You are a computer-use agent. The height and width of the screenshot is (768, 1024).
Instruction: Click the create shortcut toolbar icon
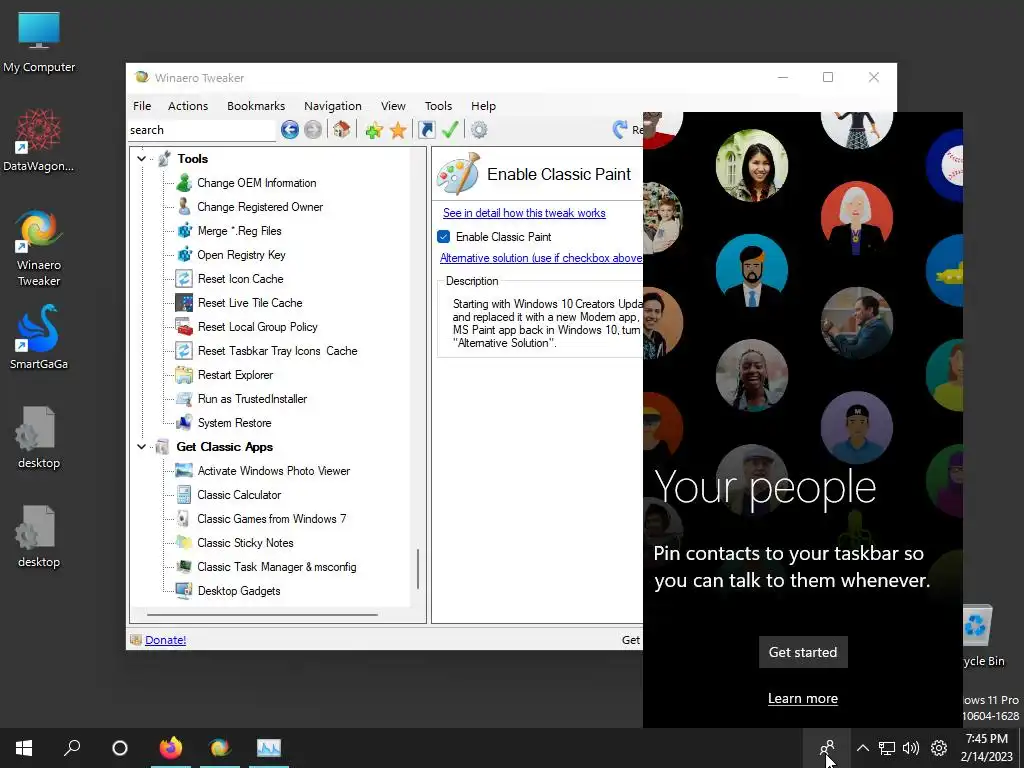pos(426,130)
